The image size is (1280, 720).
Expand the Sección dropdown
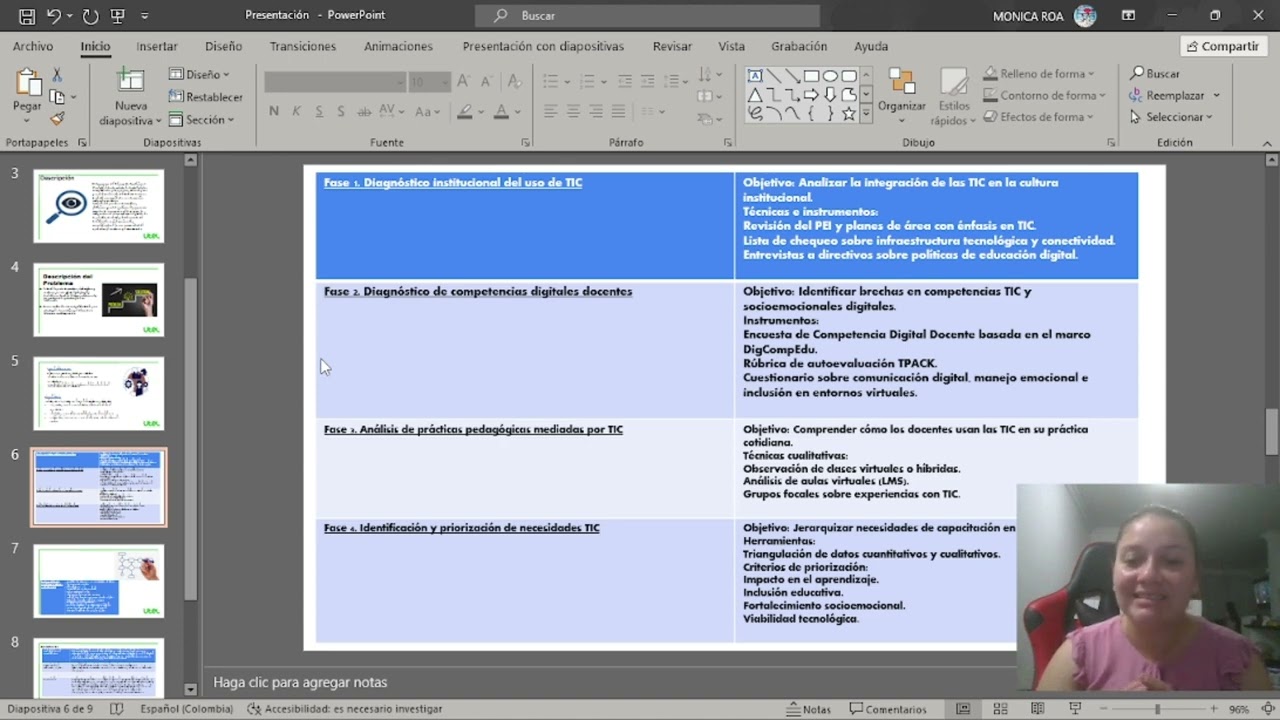tap(201, 119)
